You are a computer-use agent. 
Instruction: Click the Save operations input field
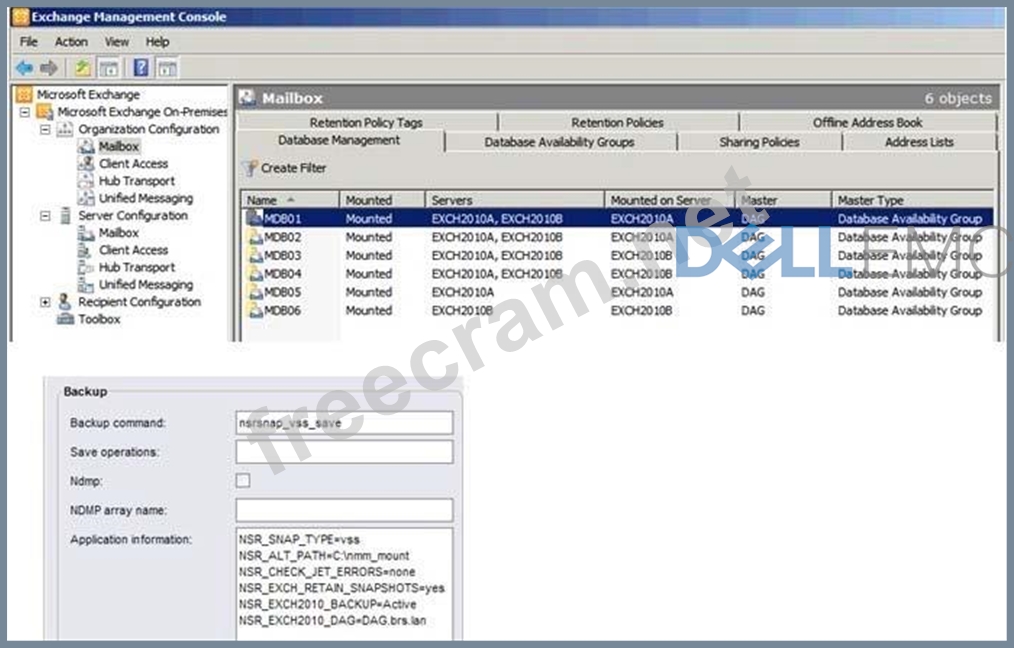click(344, 452)
